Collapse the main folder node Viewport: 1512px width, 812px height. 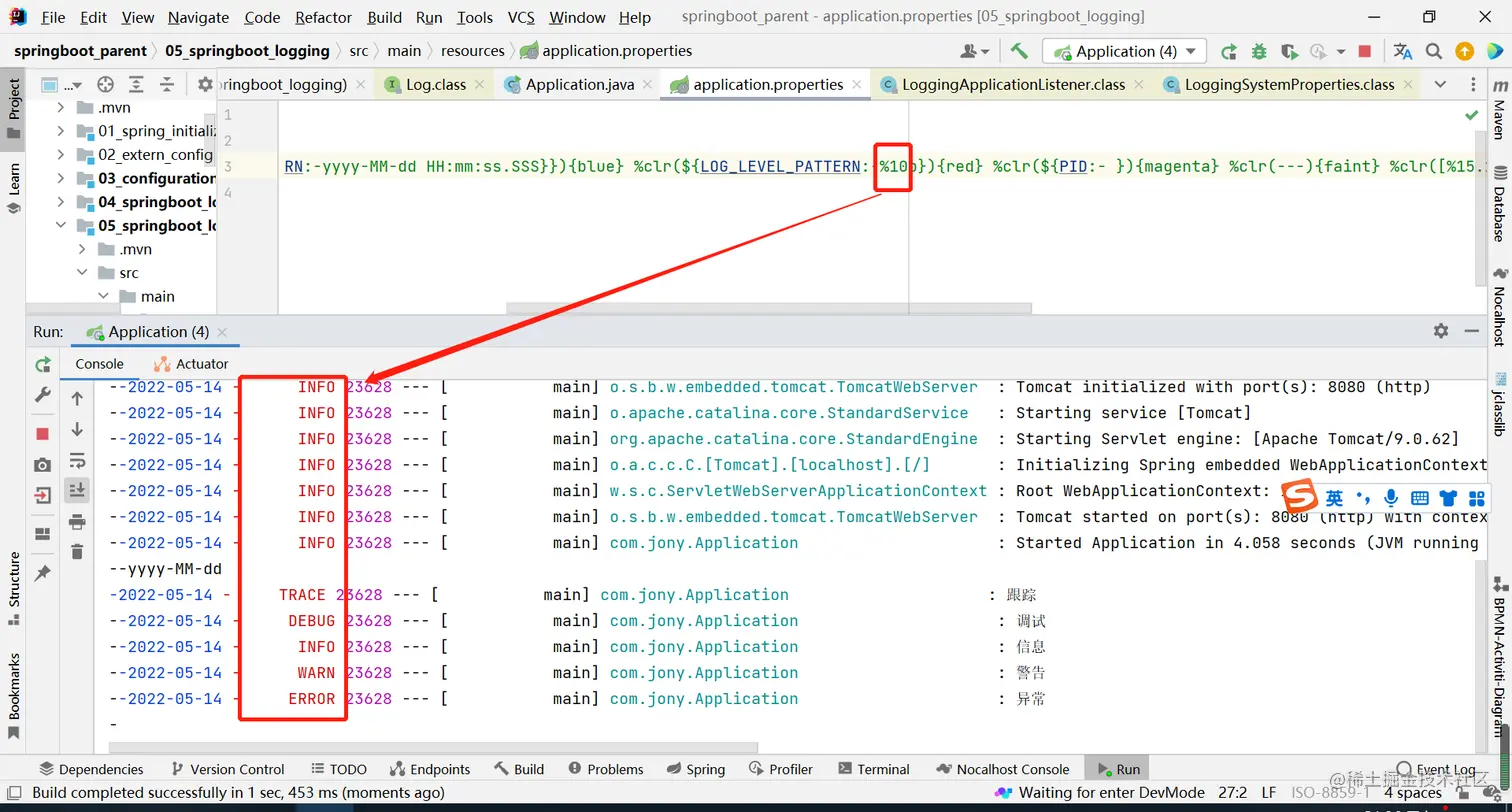[103, 296]
